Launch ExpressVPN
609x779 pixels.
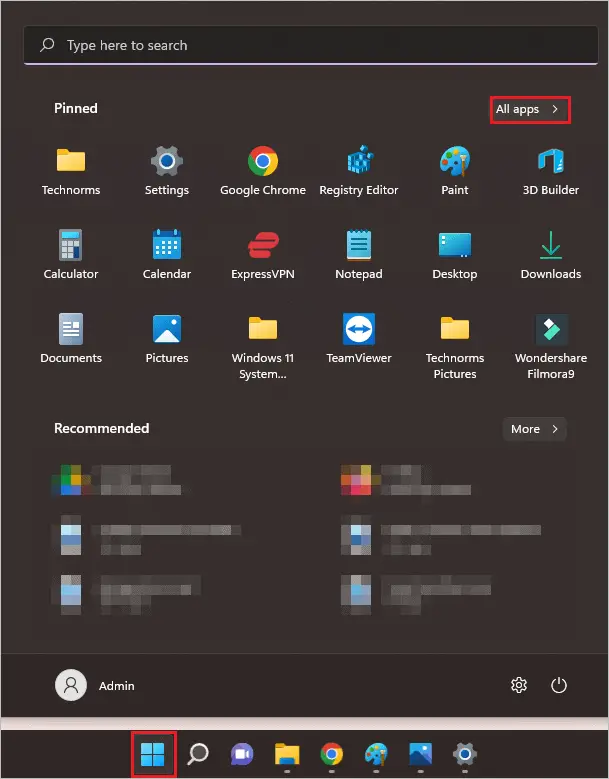coord(263,255)
